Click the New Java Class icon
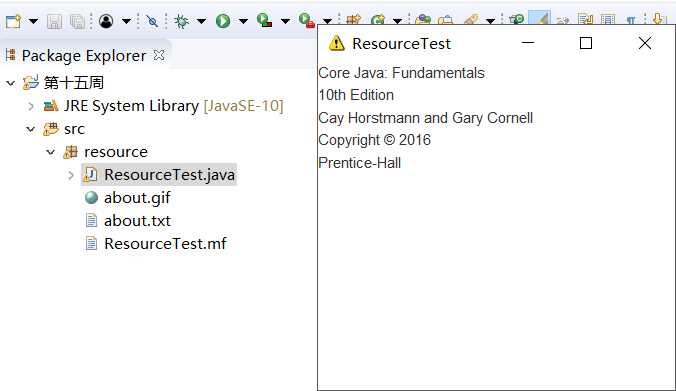676x391 pixels. [378, 19]
